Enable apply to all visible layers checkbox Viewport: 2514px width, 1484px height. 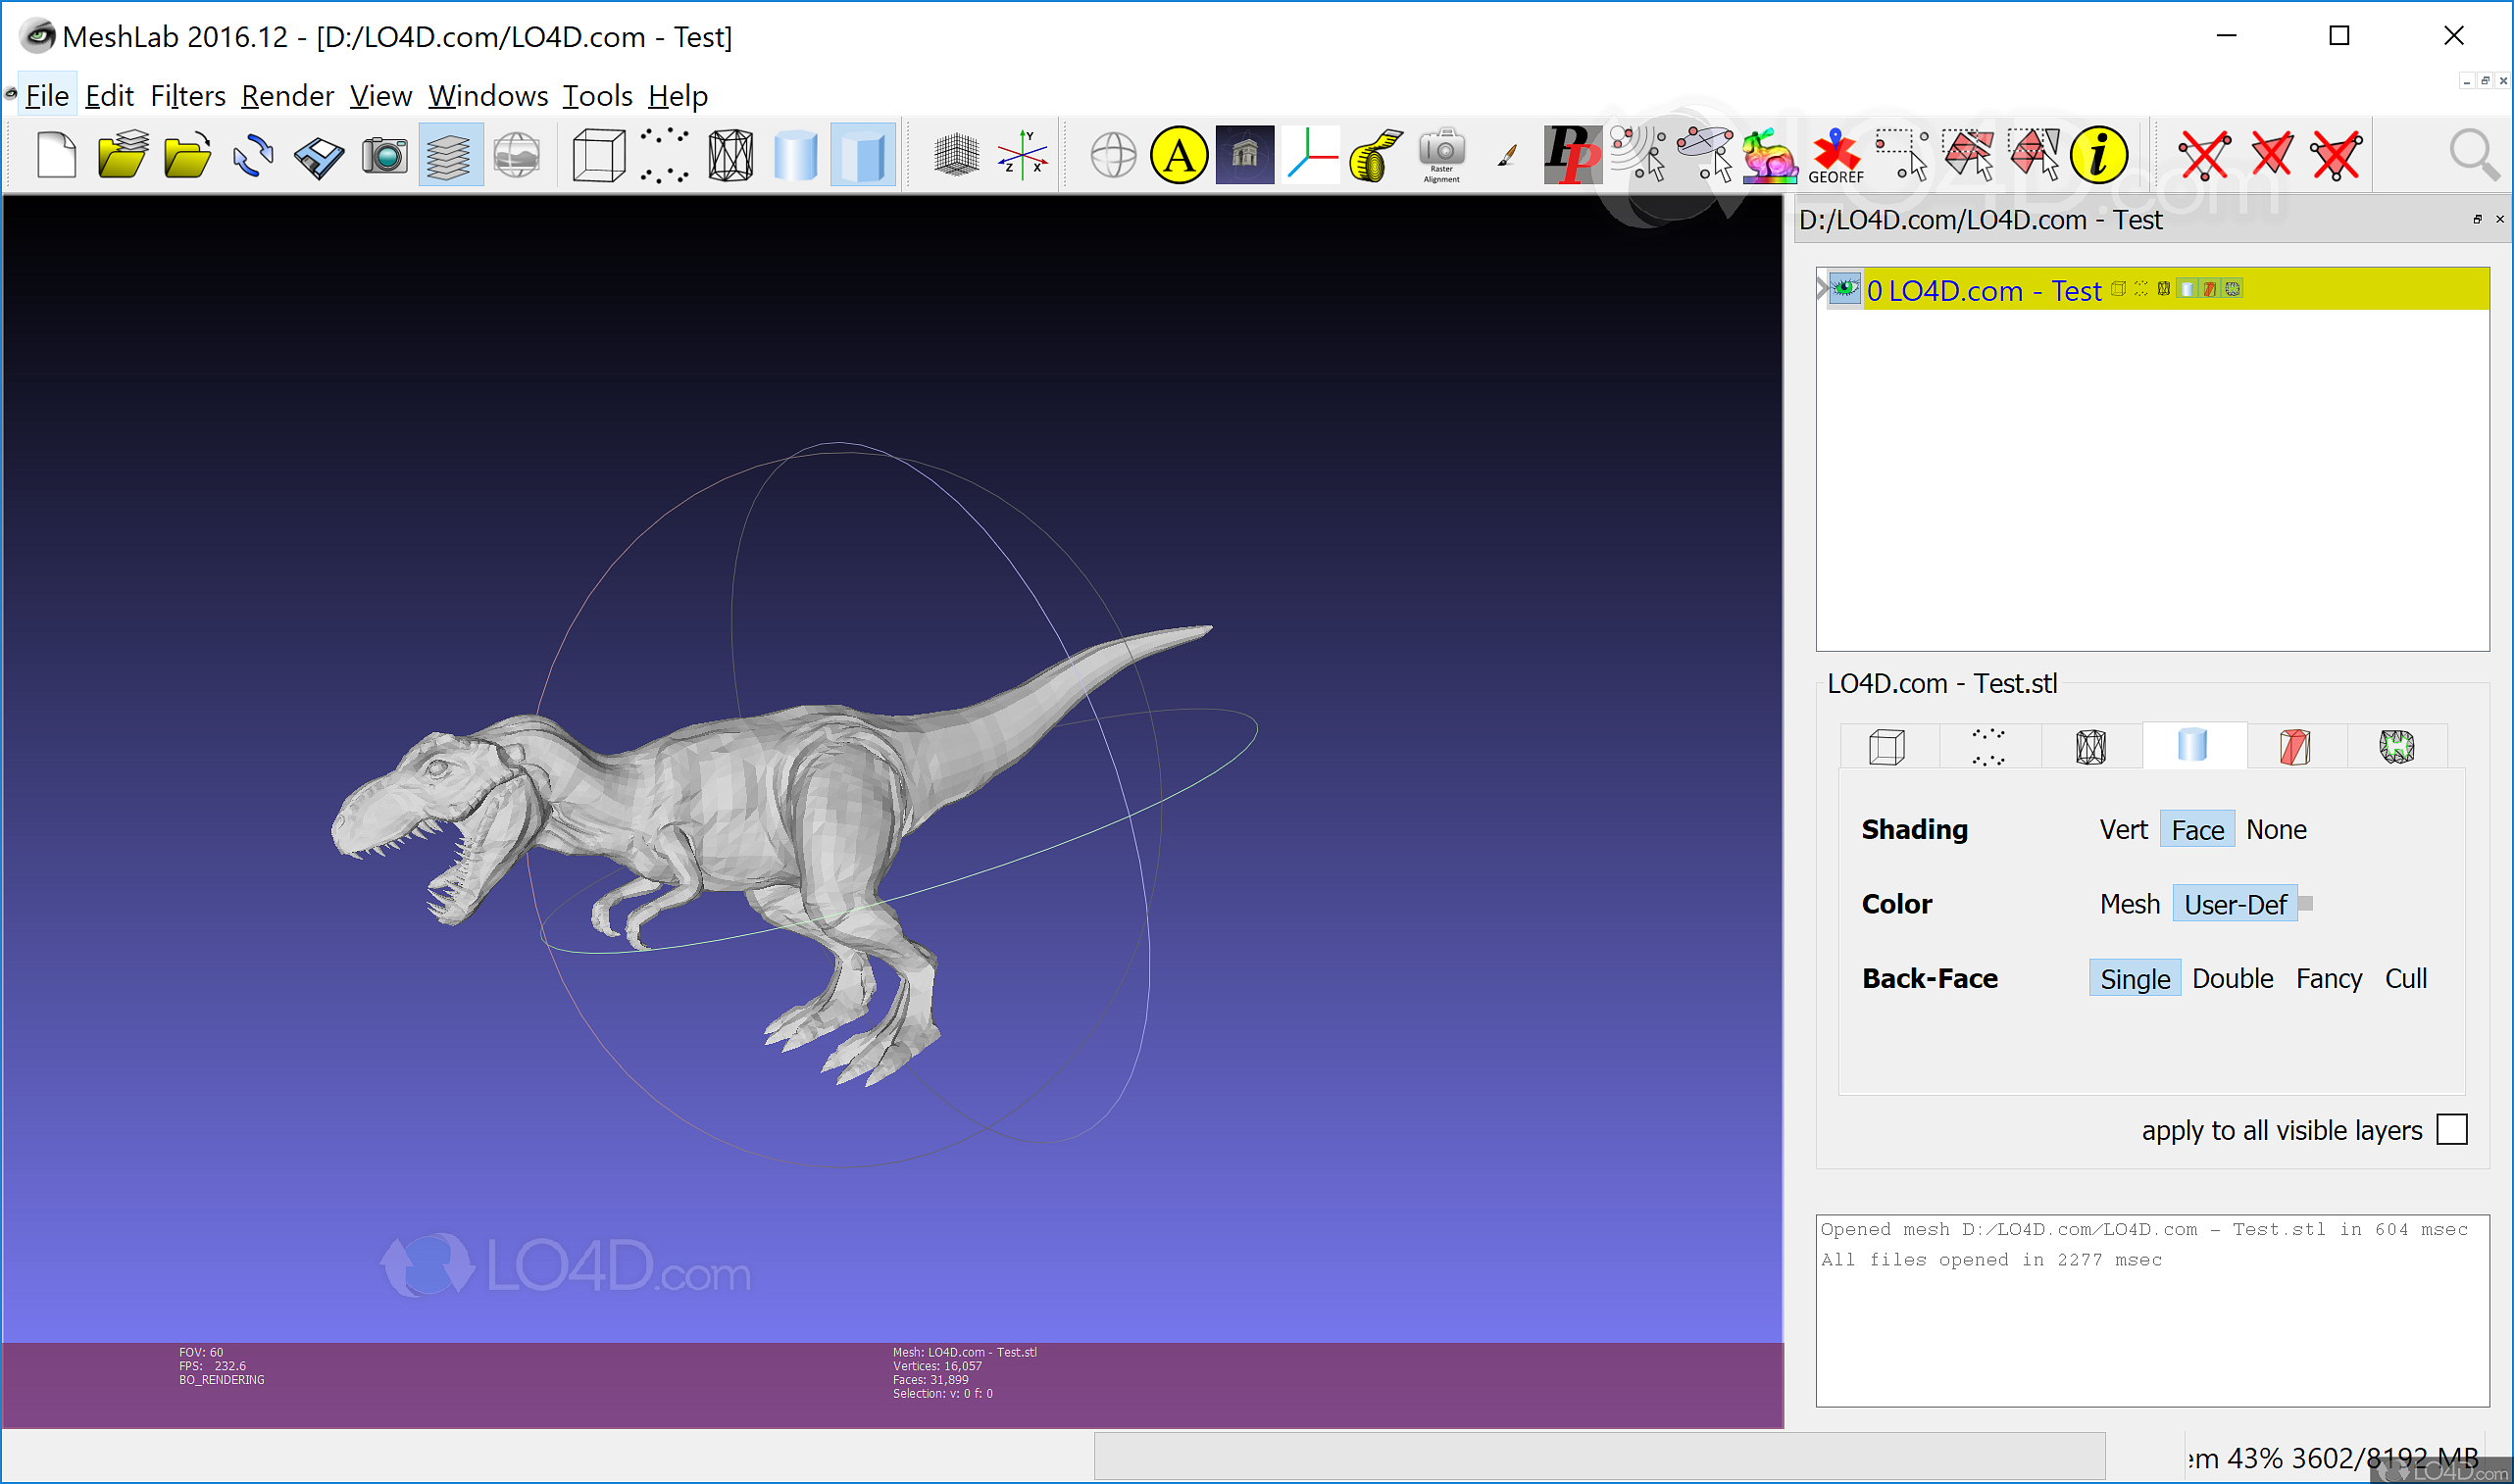2452,1130
